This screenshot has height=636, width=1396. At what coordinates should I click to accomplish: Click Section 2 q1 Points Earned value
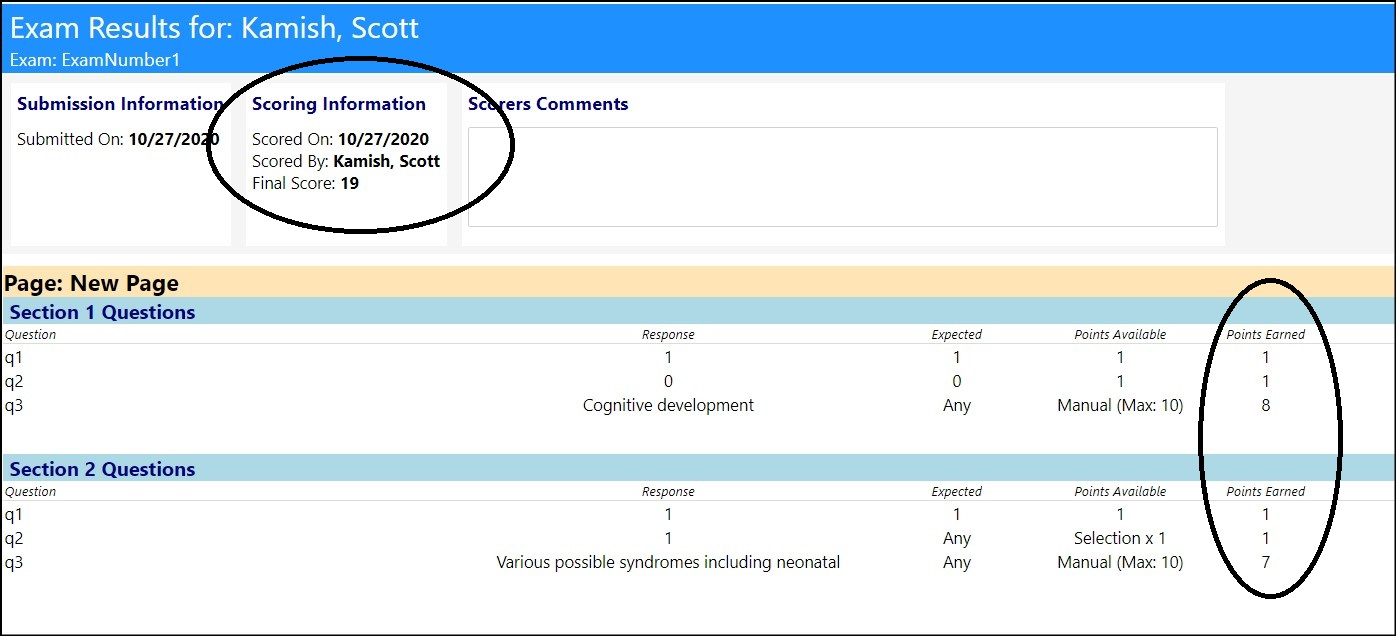[x=1266, y=514]
